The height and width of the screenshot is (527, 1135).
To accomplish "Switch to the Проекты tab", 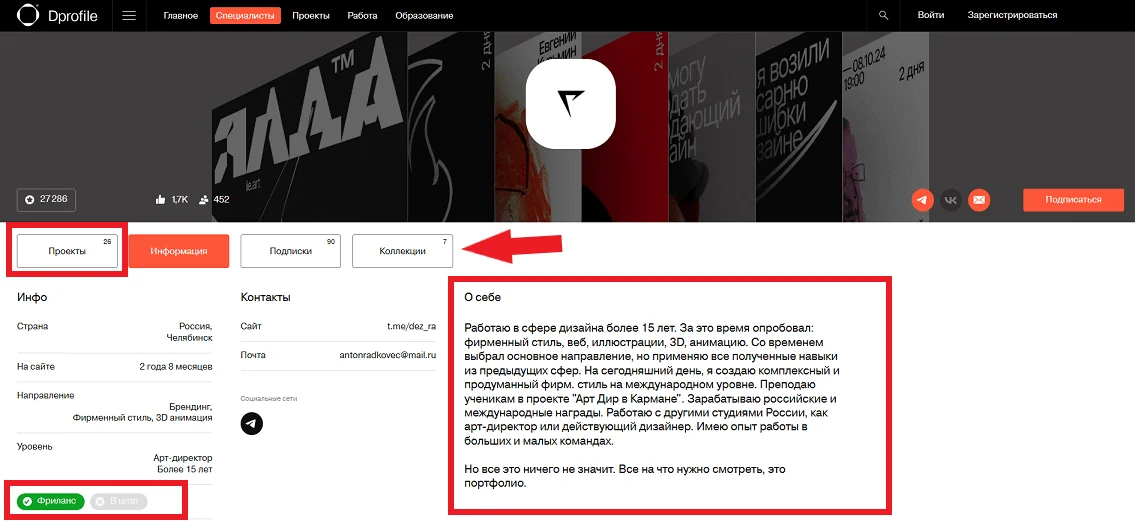I will (67, 251).
